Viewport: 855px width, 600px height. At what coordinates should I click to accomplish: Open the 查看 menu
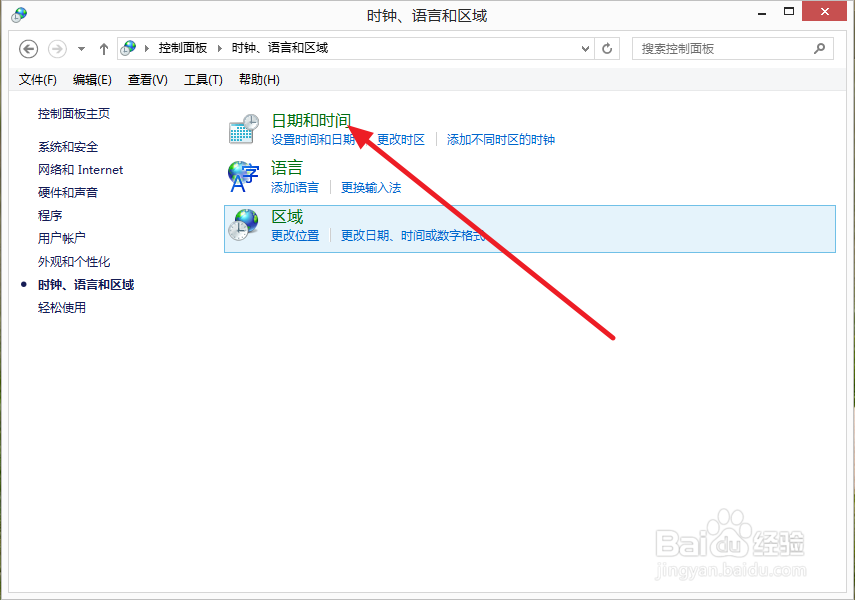pos(146,79)
